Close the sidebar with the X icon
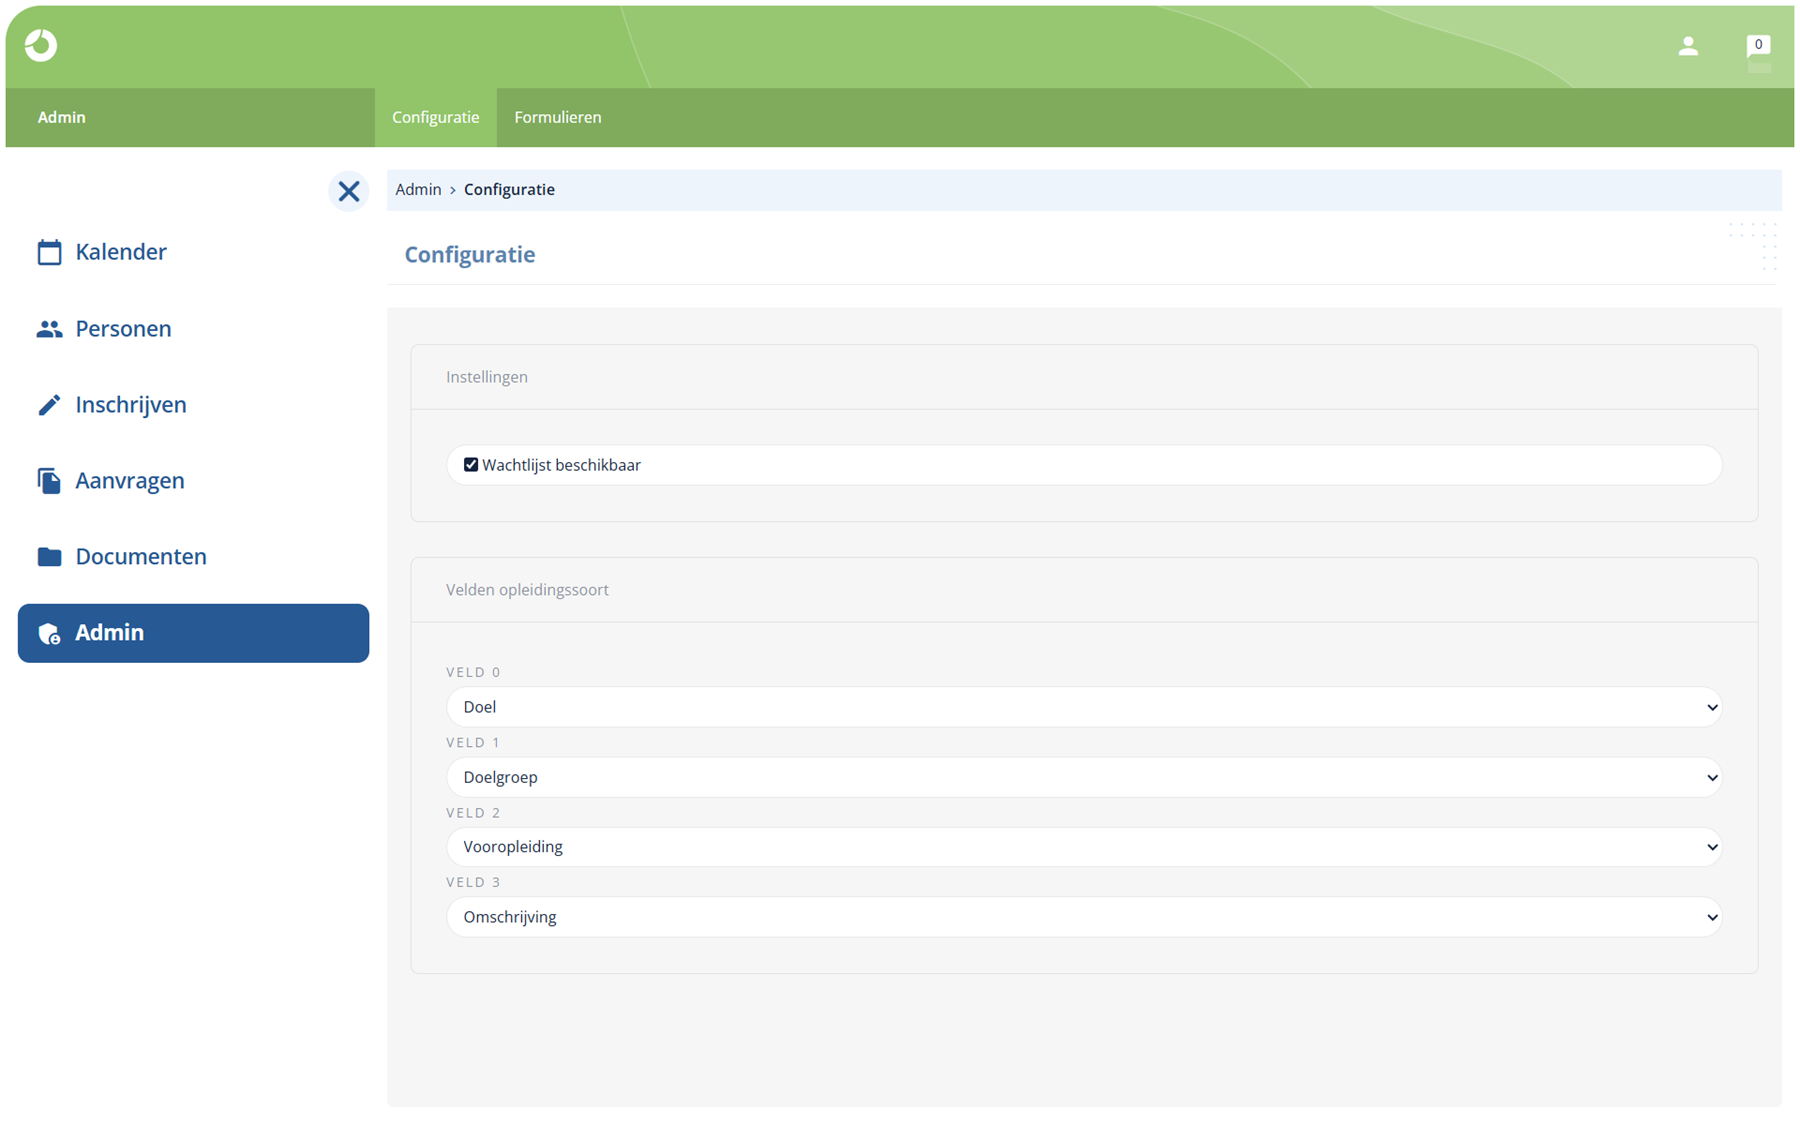This screenshot has width=1800, height=1125. (x=349, y=191)
